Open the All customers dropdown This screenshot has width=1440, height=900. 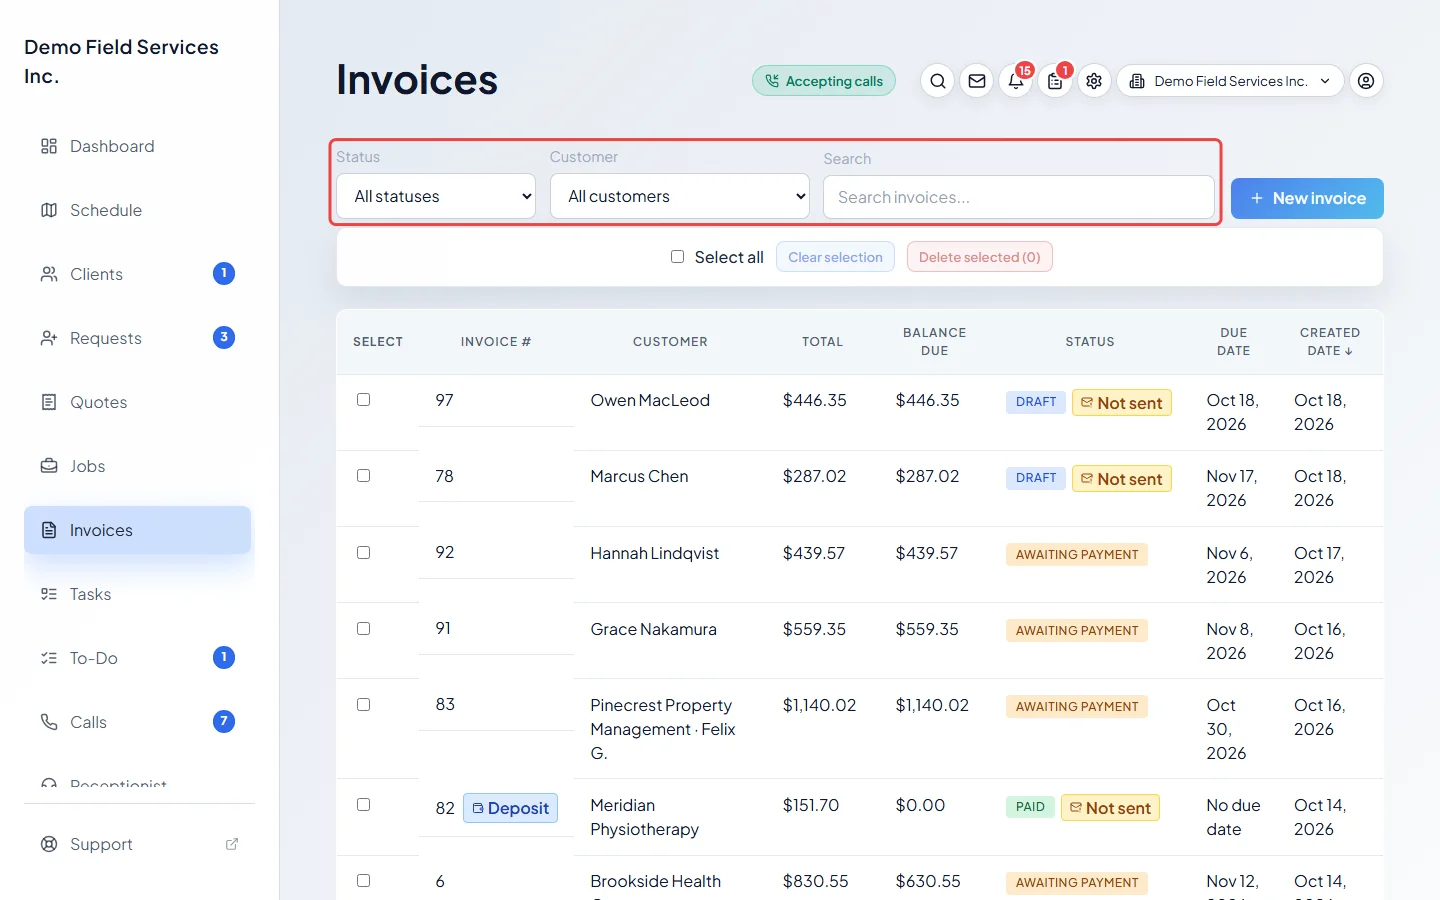click(x=680, y=196)
